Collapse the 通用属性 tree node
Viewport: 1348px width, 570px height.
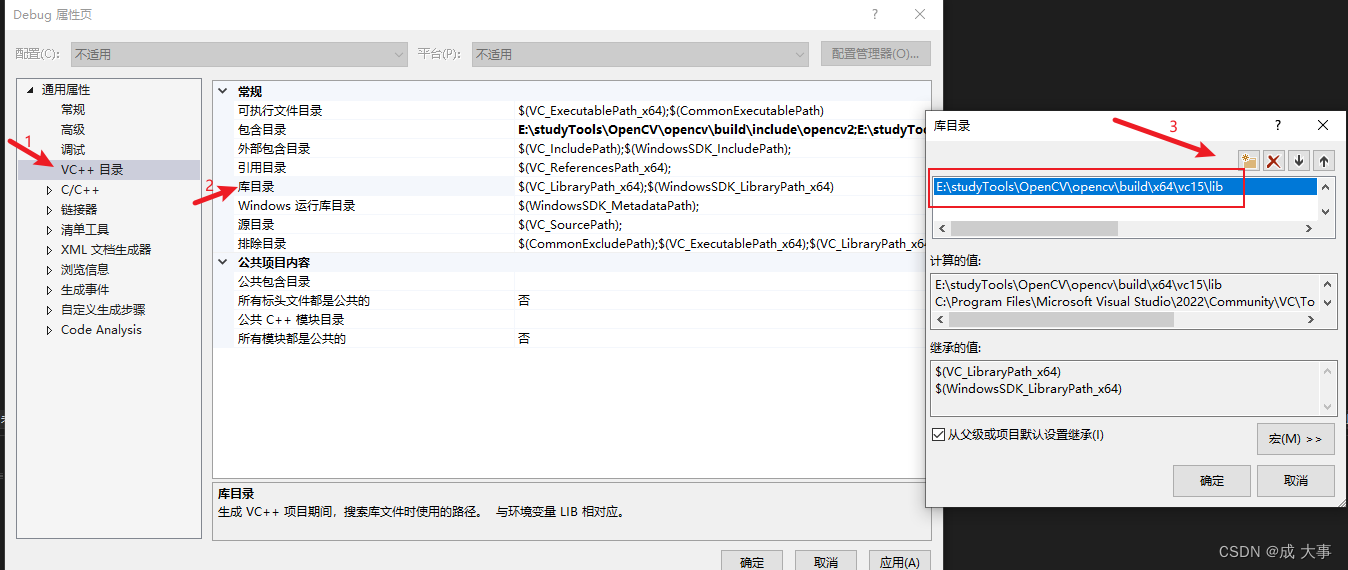click(x=30, y=90)
